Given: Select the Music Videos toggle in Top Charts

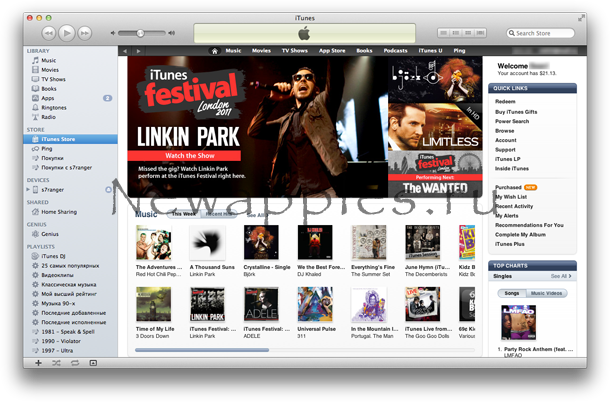Looking at the screenshot, I should click(x=547, y=293).
